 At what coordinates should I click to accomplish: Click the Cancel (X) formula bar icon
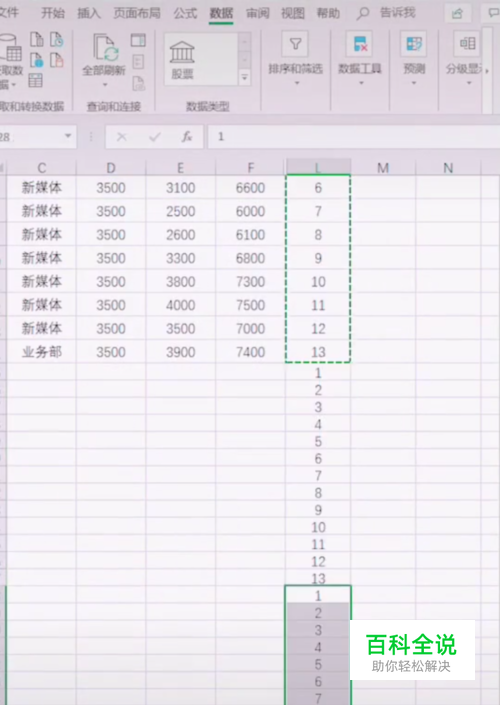122,137
